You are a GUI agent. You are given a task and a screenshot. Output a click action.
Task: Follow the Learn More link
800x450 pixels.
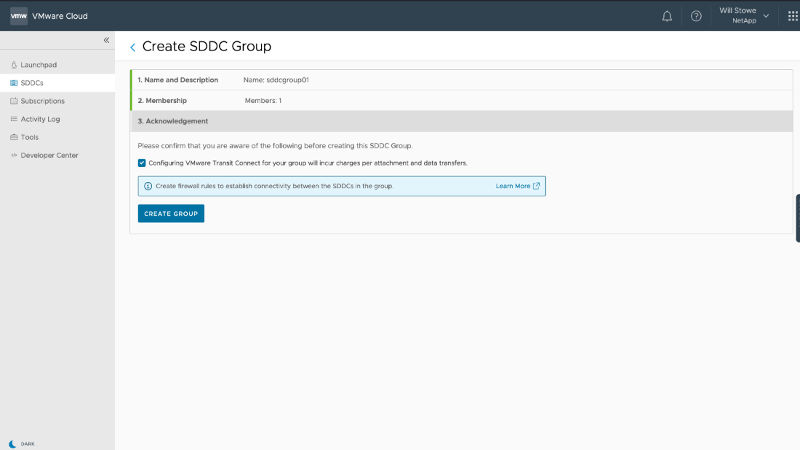pyautogui.click(x=517, y=186)
